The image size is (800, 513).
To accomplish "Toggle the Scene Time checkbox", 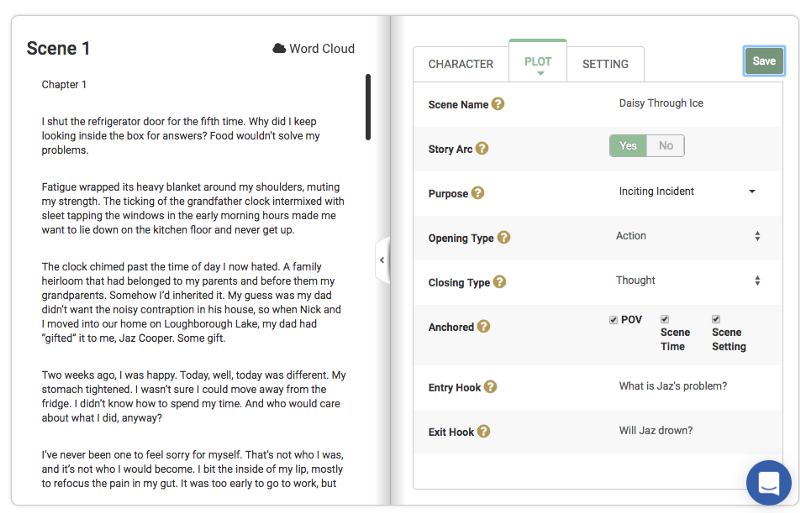I will coord(665,320).
